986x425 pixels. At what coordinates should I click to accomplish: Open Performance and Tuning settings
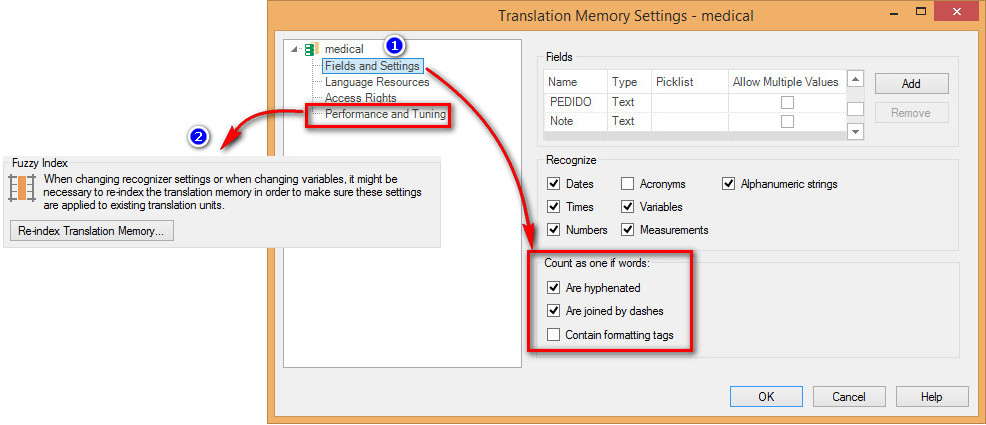[x=385, y=115]
